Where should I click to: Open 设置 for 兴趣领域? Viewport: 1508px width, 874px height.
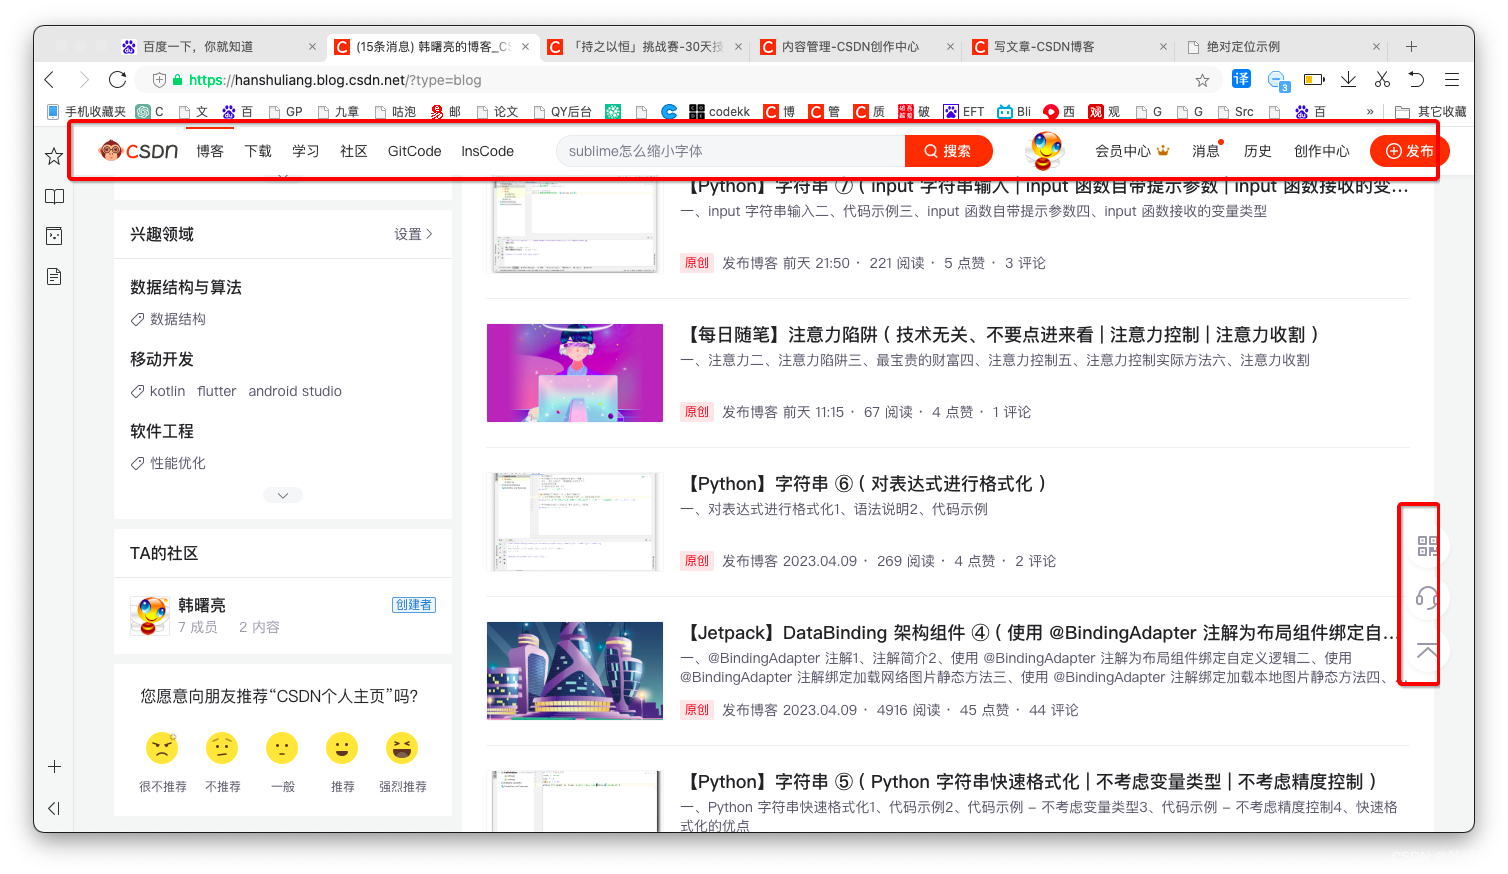[x=413, y=234]
